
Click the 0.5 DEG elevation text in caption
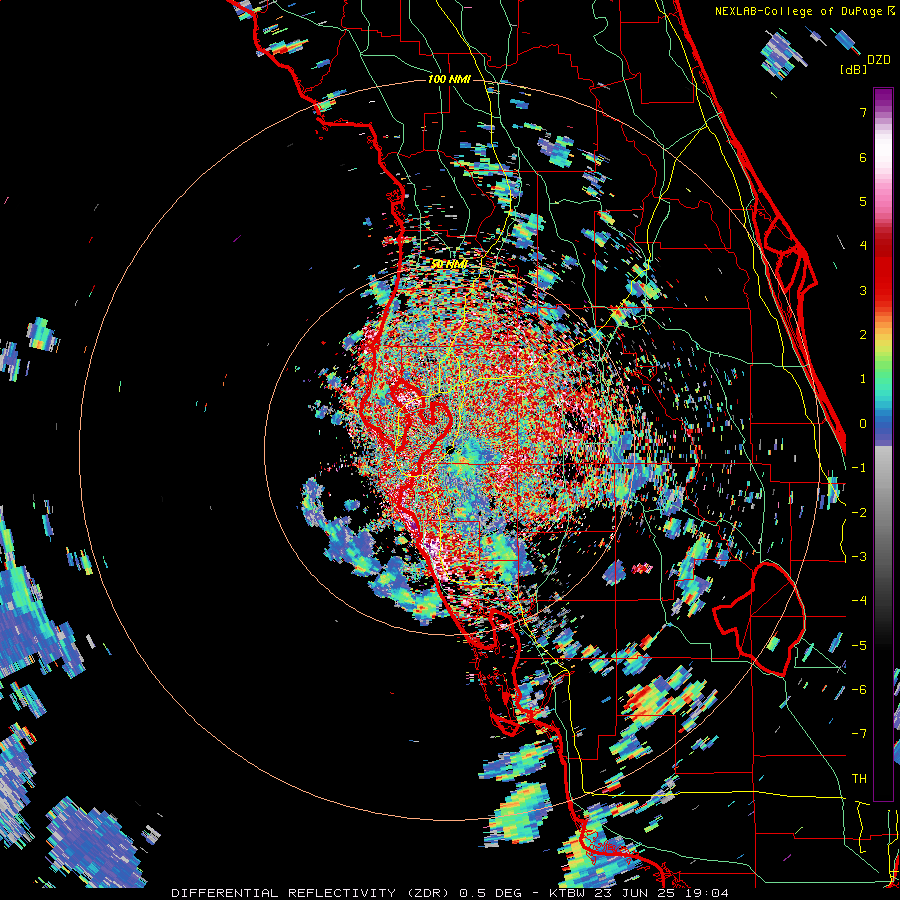pyautogui.click(x=491, y=893)
